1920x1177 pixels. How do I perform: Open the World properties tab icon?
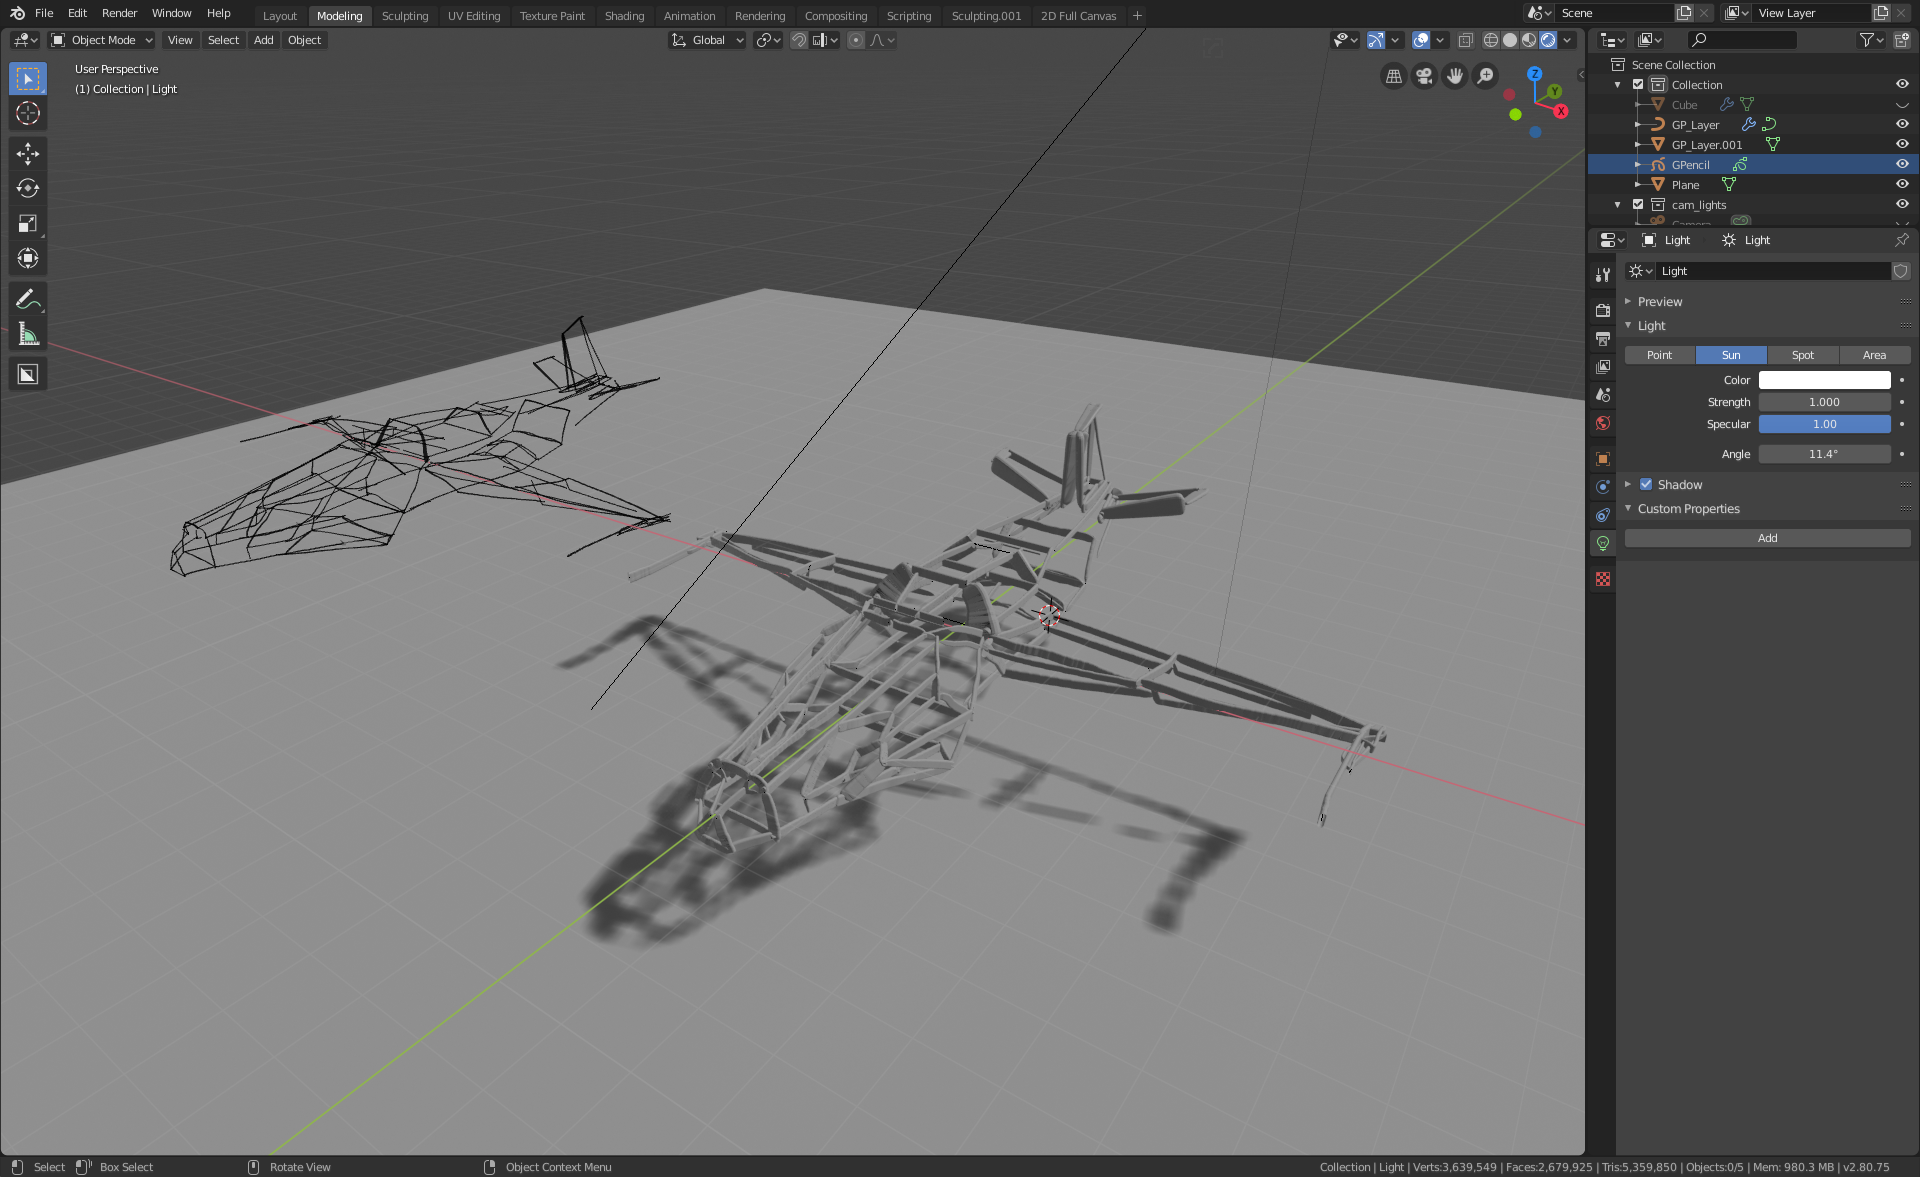click(x=1603, y=423)
